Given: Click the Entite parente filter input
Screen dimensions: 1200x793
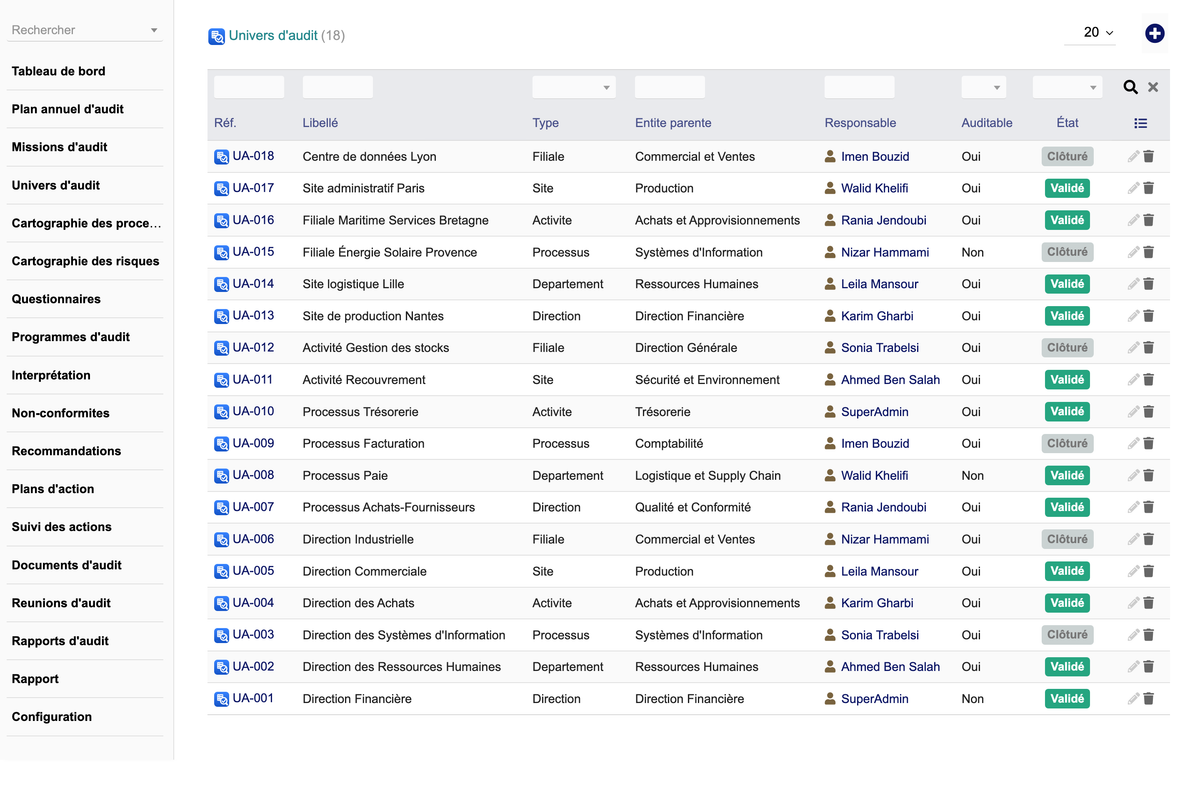Looking at the screenshot, I should [x=670, y=87].
